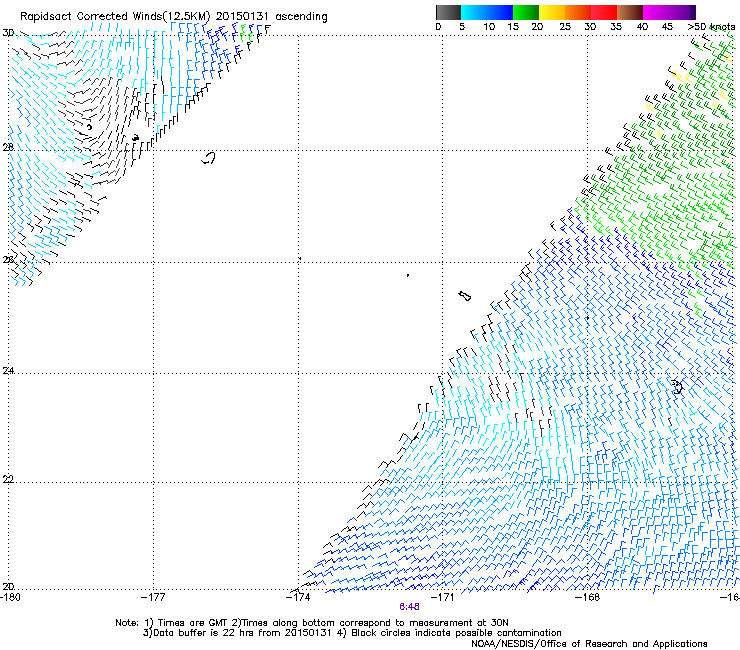
Task: Click the cyan 5-10 knots legend color
Action: coord(474,12)
